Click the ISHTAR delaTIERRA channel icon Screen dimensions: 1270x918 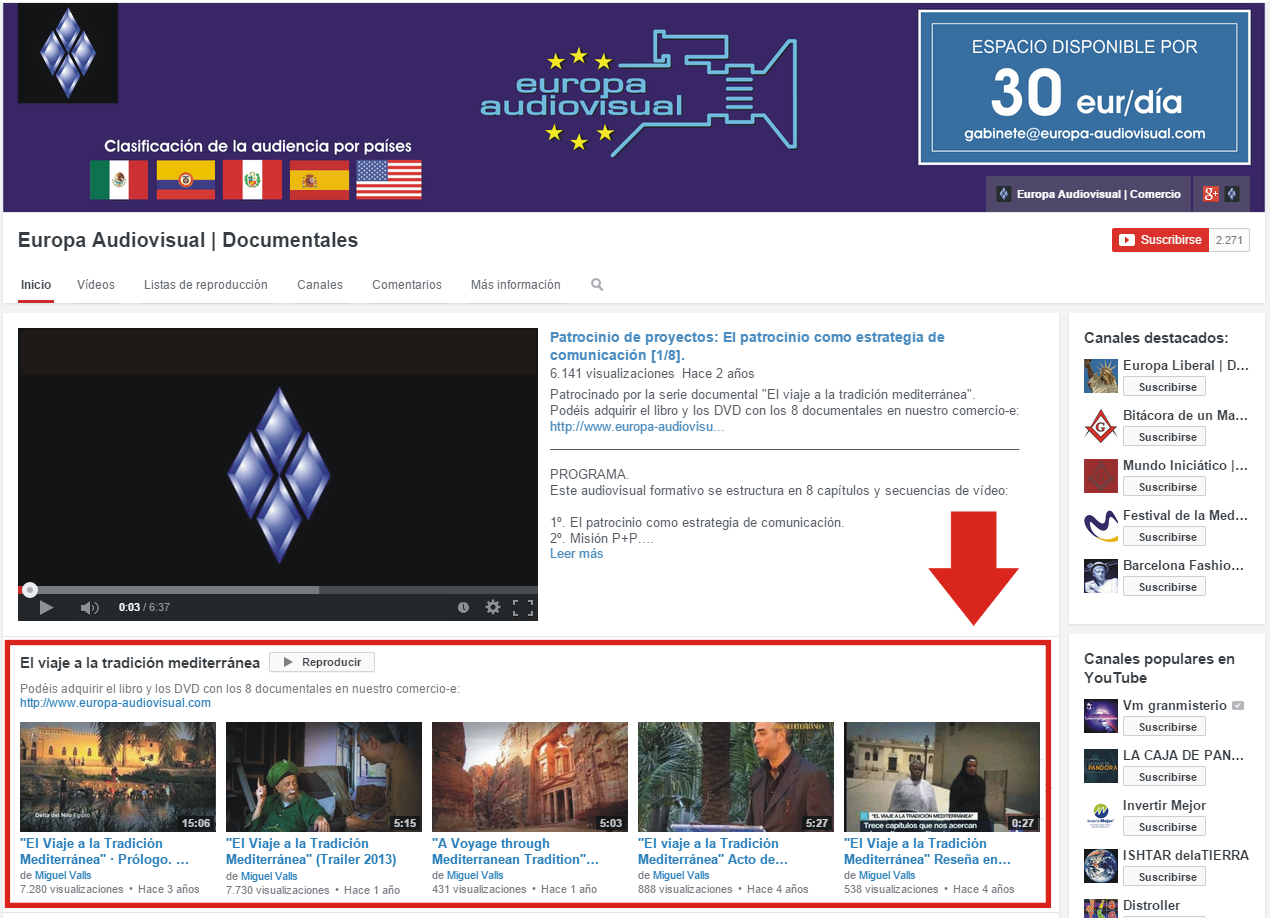click(1101, 866)
